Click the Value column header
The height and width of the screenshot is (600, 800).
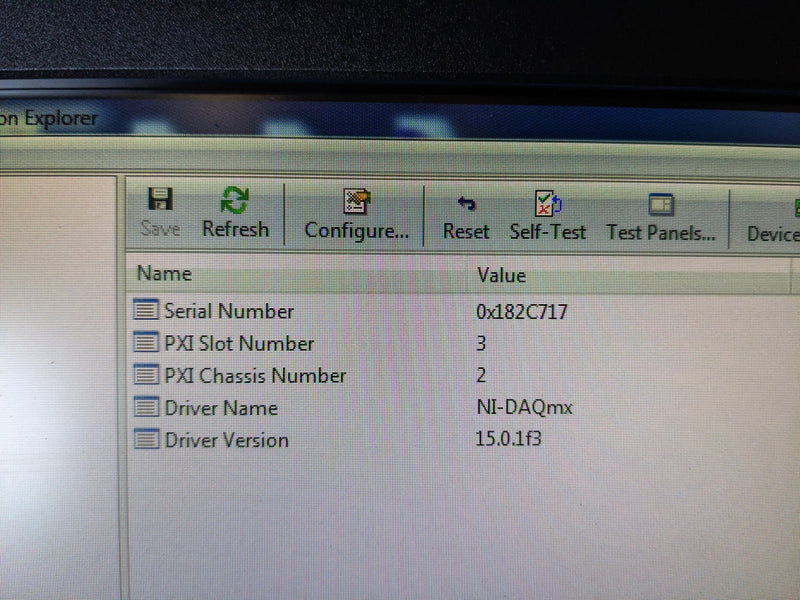501,275
